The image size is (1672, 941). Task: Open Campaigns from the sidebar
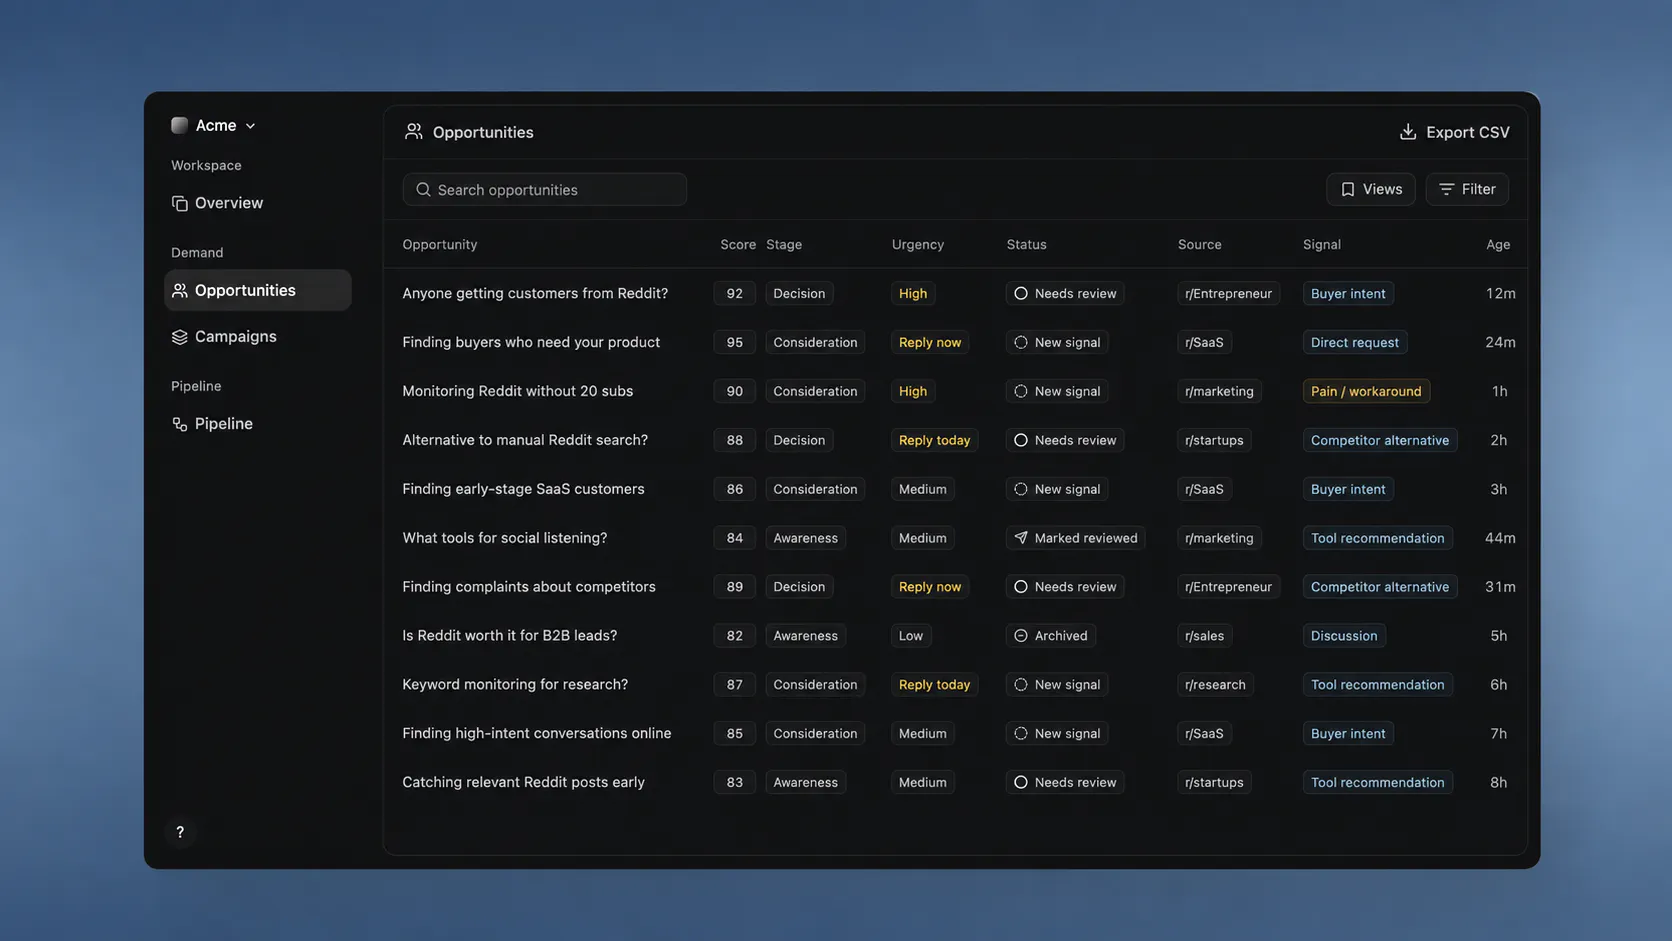(x=258, y=337)
